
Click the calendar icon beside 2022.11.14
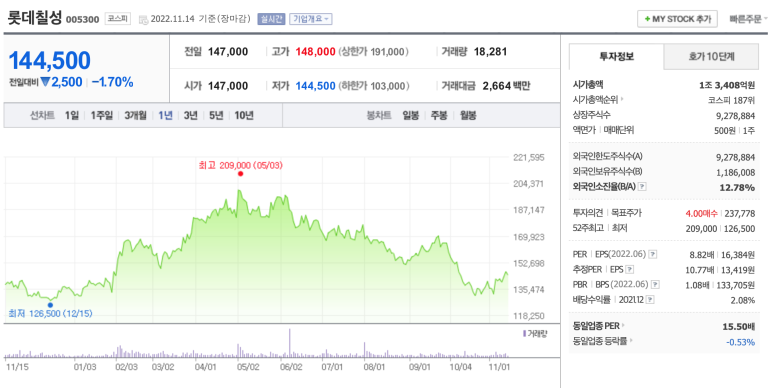click(143, 20)
